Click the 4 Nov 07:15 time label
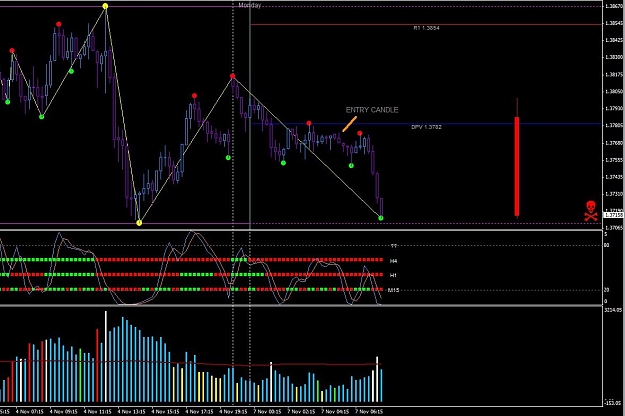Screen dimensions: 625x416 click(x=29, y=411)
